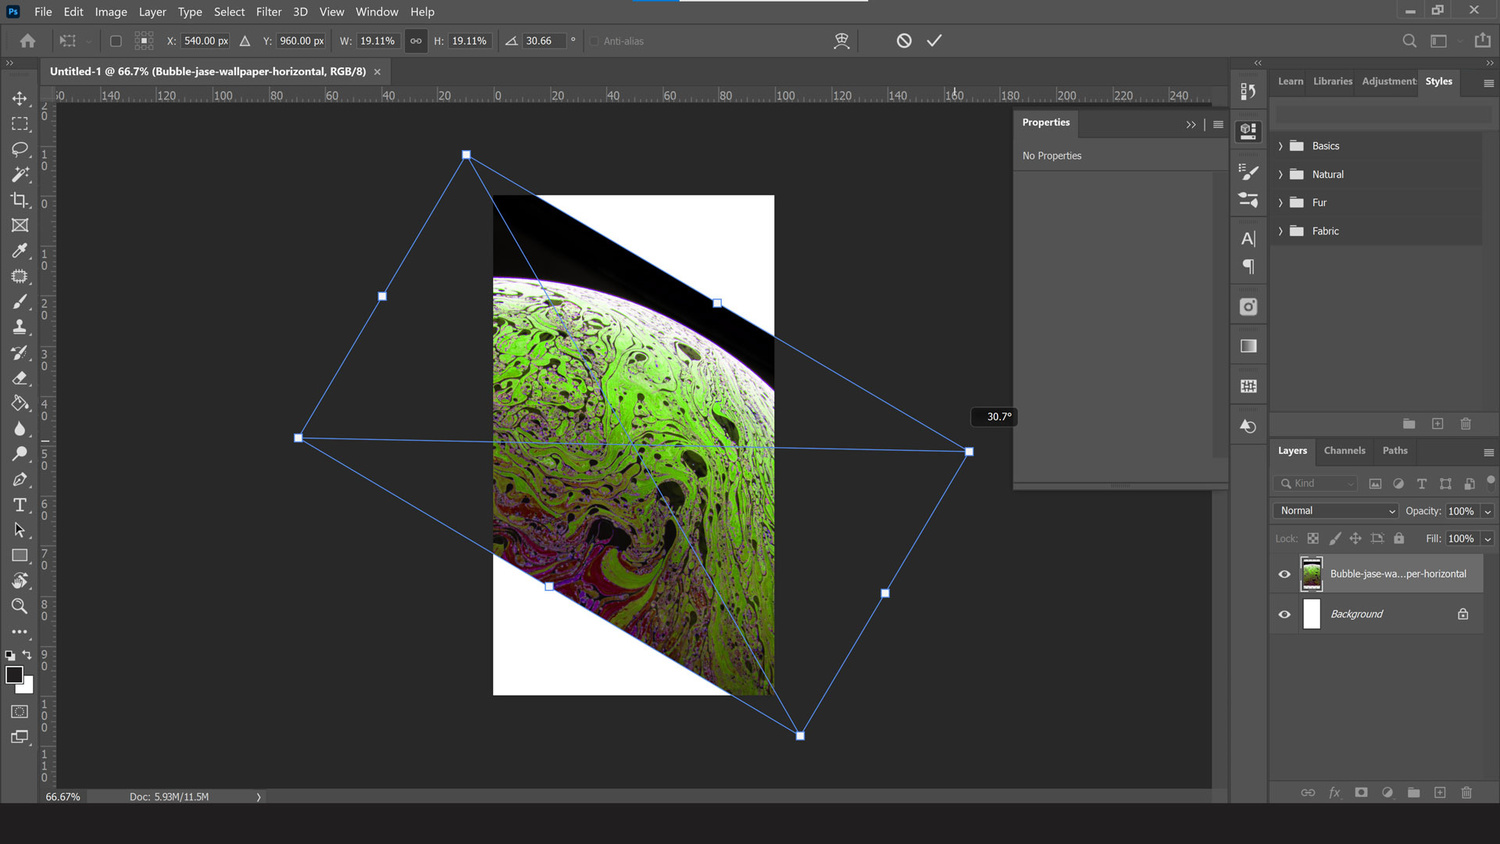Toggle pixel layer filter
Viewport: 1500px width, 844px height.
click(1375, 484)
